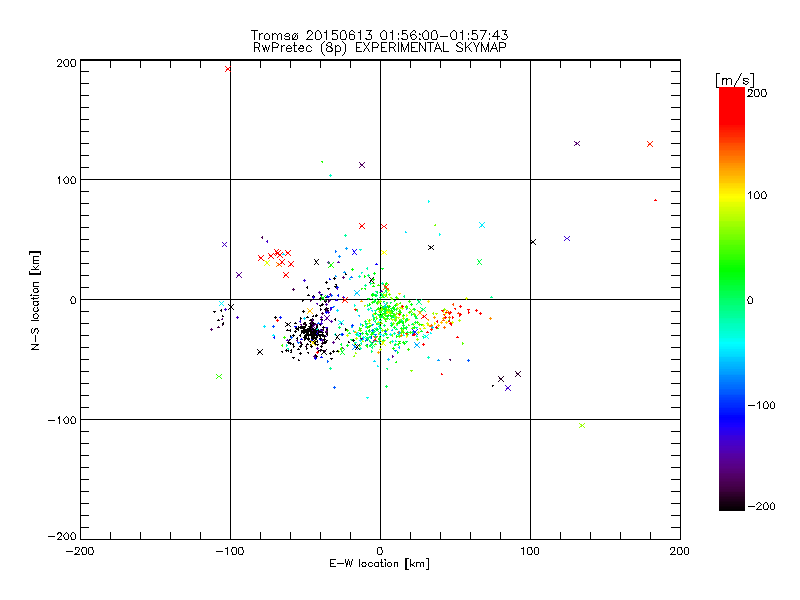800x600 pixels.
Task: Click the colorbar tick label '200'
Action: (757, 93)
